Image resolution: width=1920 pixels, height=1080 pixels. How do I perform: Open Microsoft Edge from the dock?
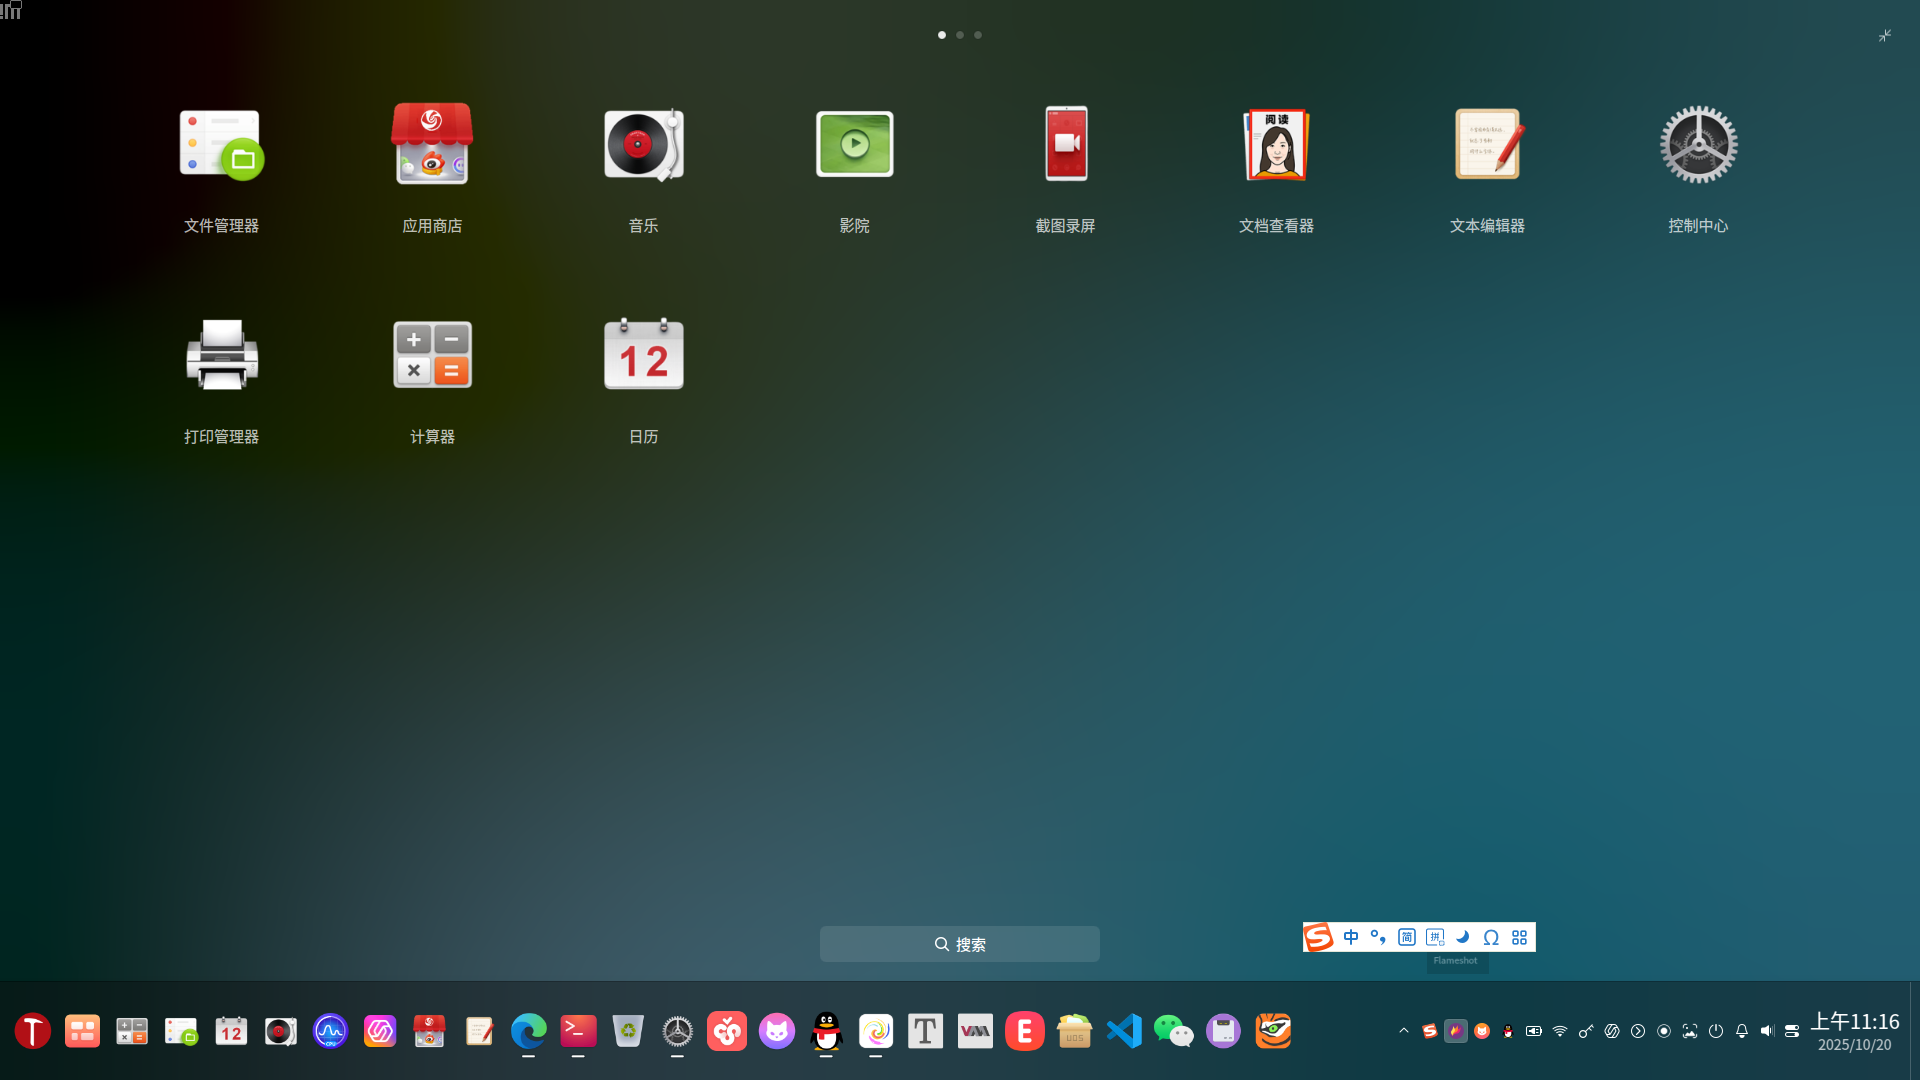click(529, 1031)
